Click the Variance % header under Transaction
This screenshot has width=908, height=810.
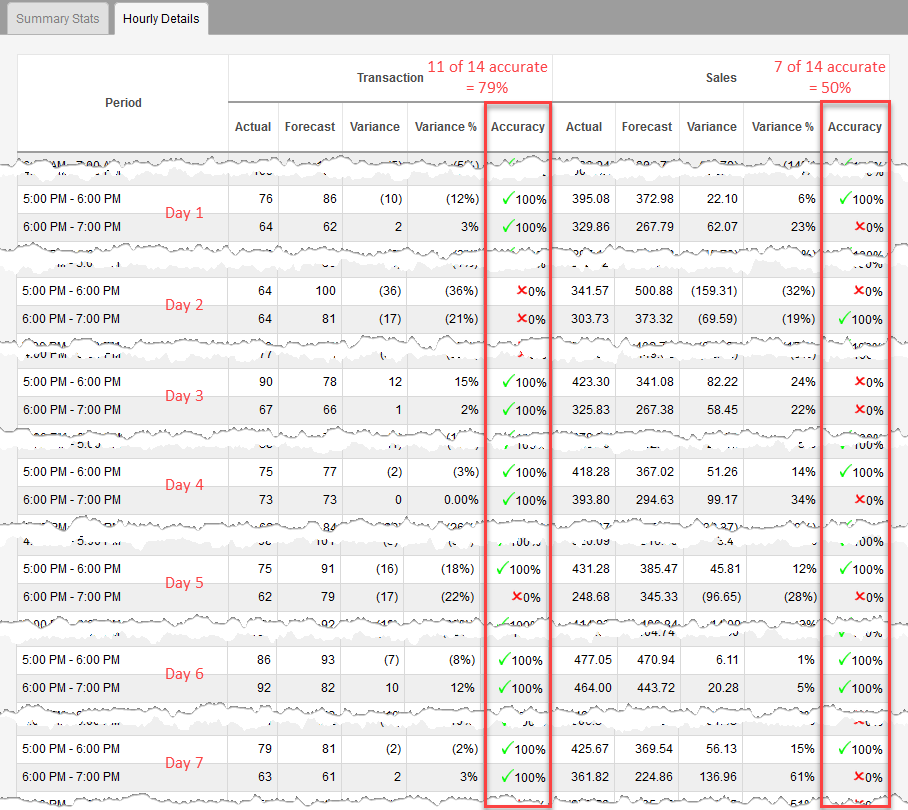click(x=445, y=127)
